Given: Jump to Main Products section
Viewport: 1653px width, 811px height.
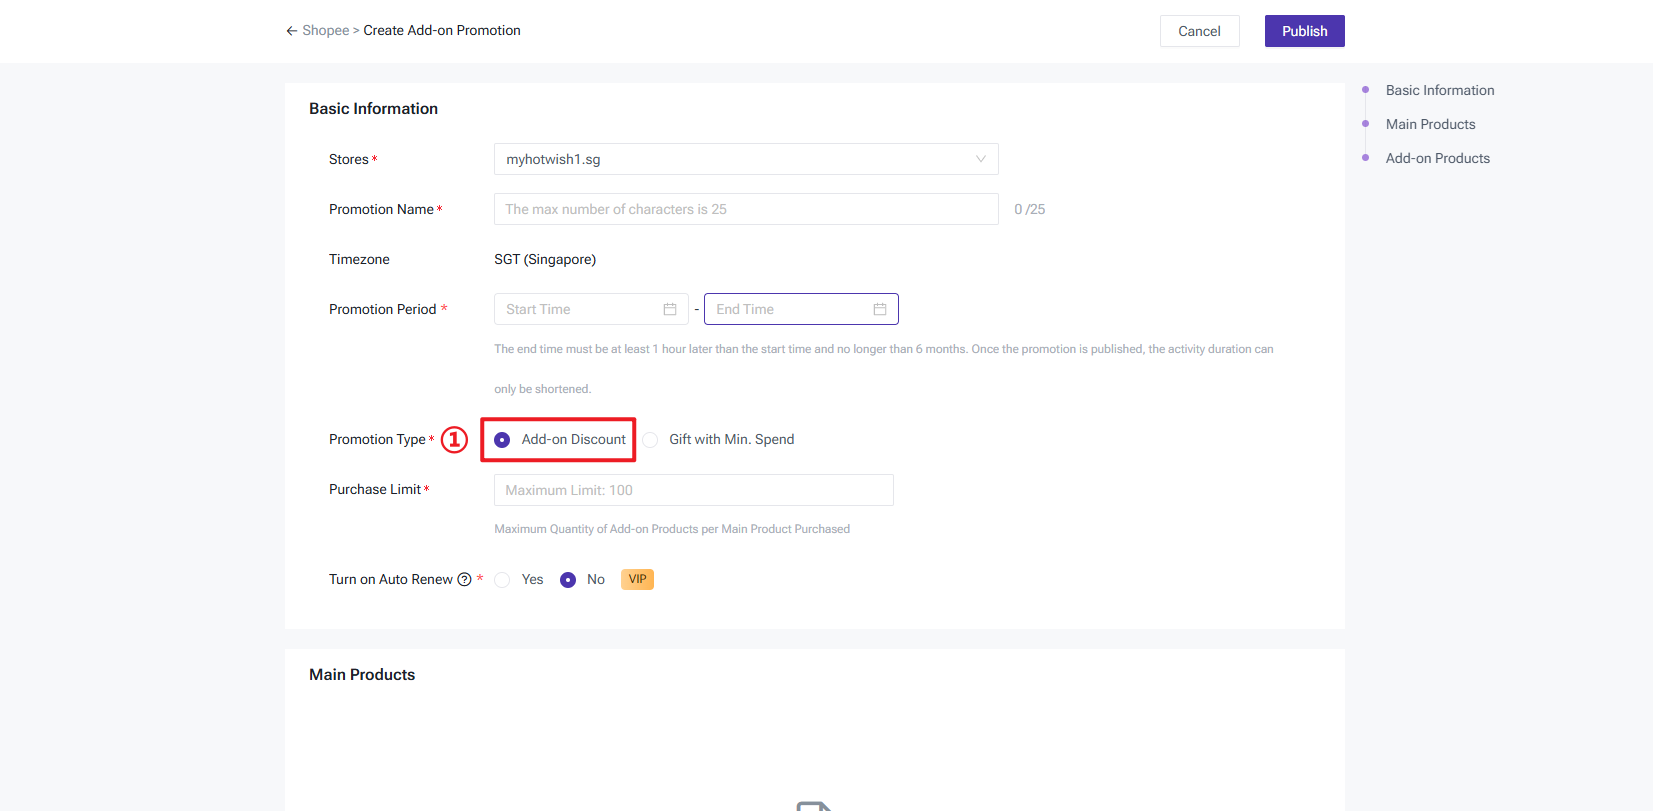Looking at the screenshot, I should (x=1430, y=124).
